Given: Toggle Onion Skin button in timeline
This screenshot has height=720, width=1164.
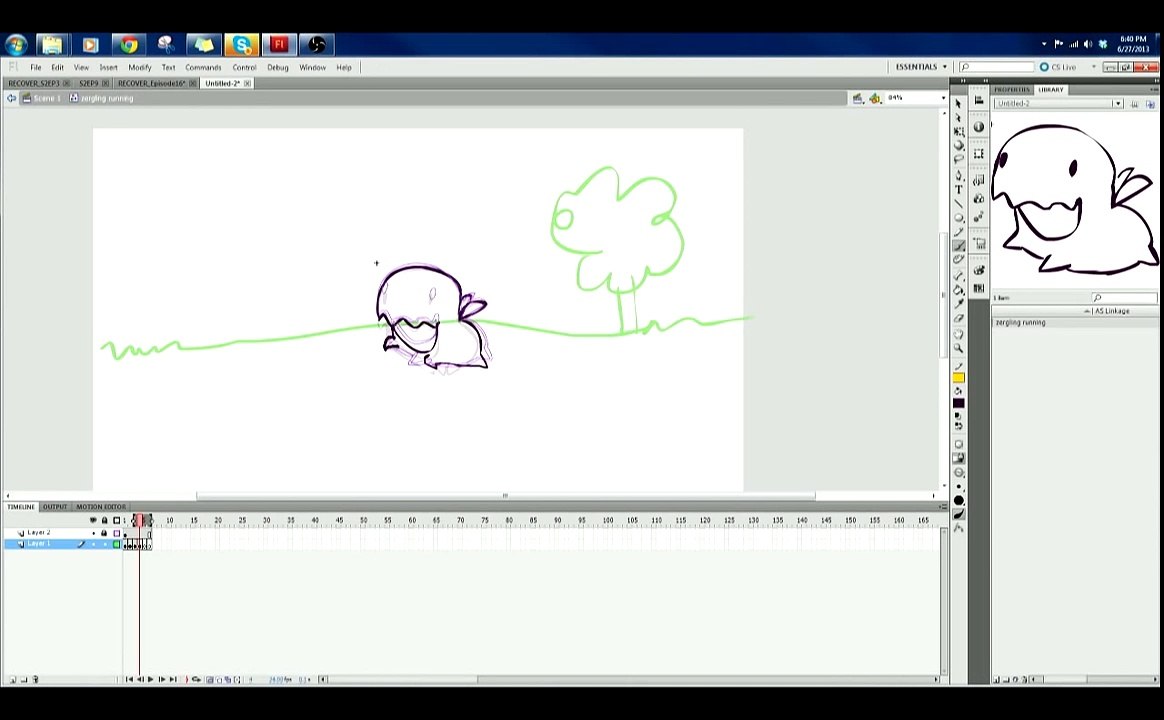Looking at the screenshot, I should [210, 679].
